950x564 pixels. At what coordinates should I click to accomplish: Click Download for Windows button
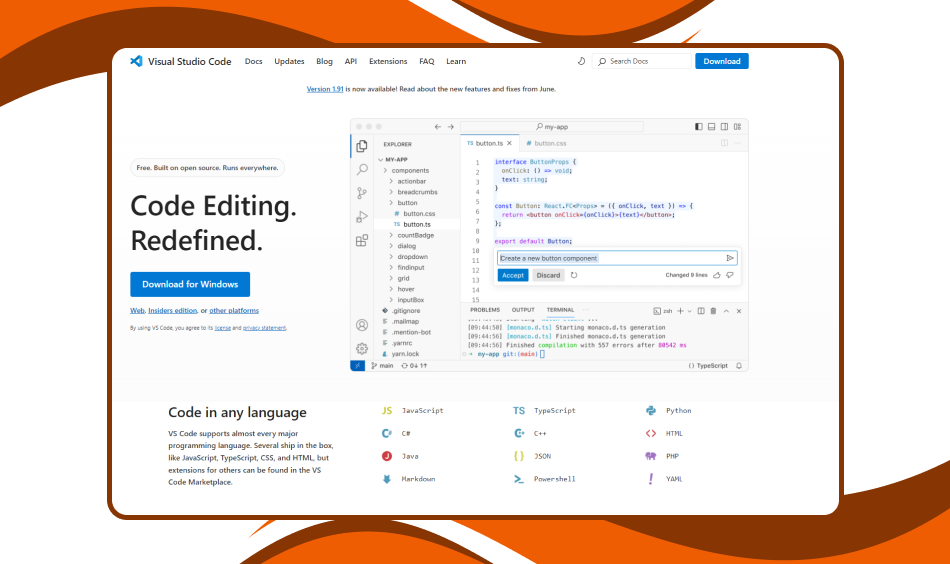click(190, 284)
